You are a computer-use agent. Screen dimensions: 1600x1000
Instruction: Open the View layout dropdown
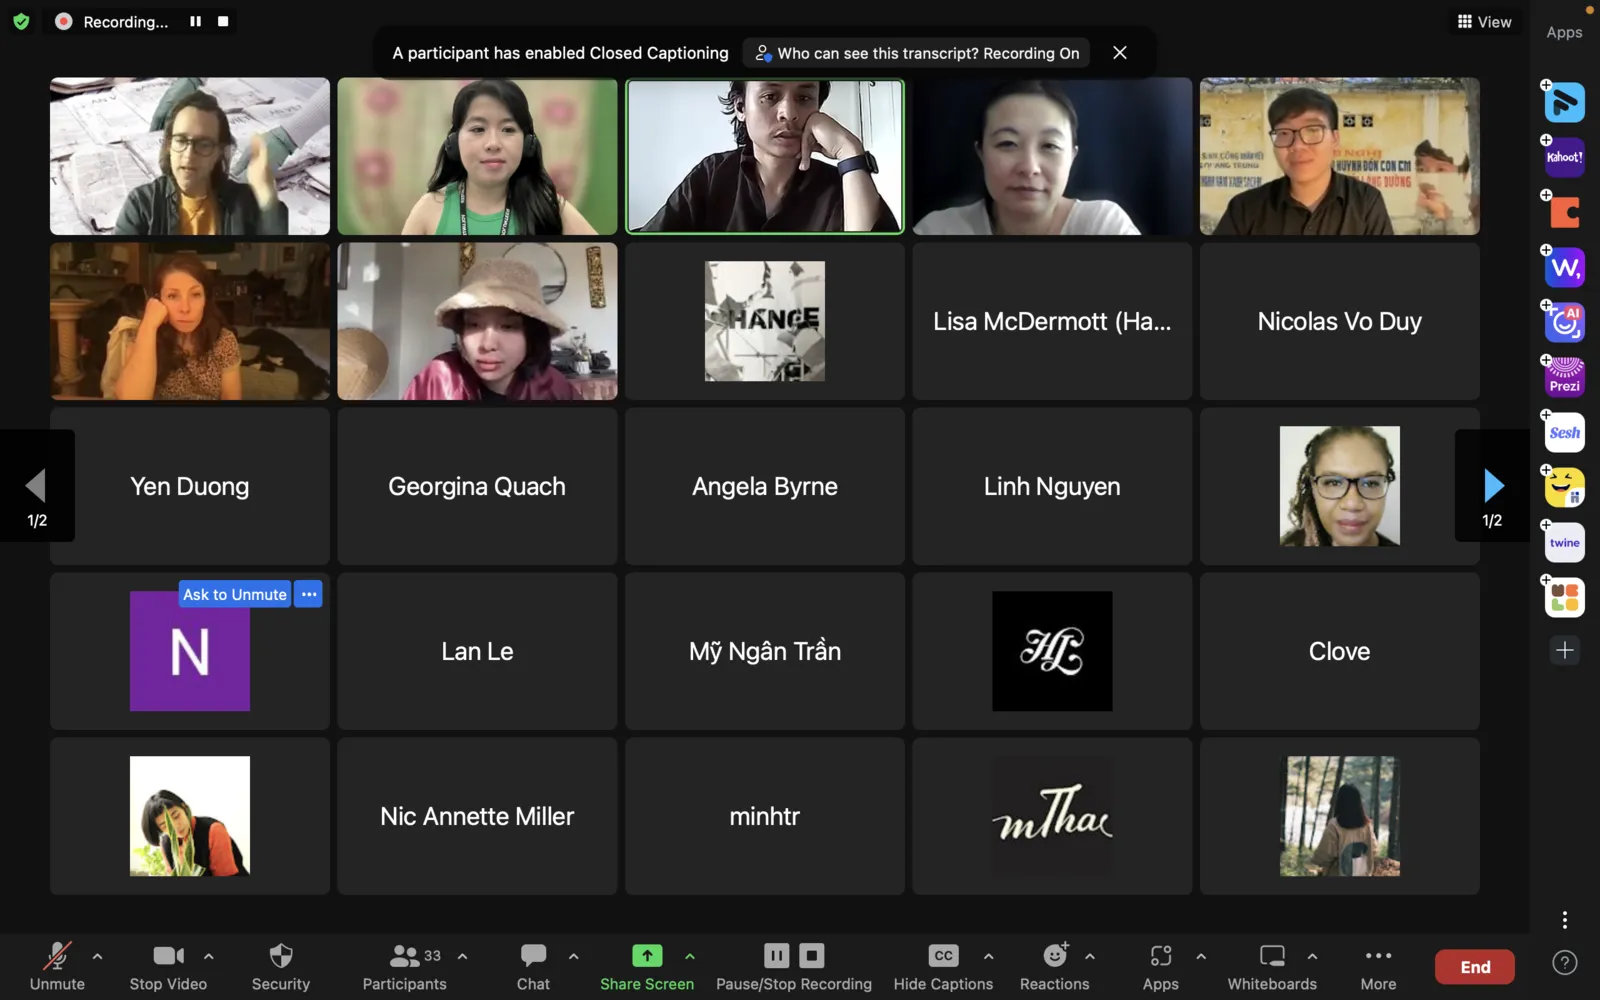pos(1484,21)
